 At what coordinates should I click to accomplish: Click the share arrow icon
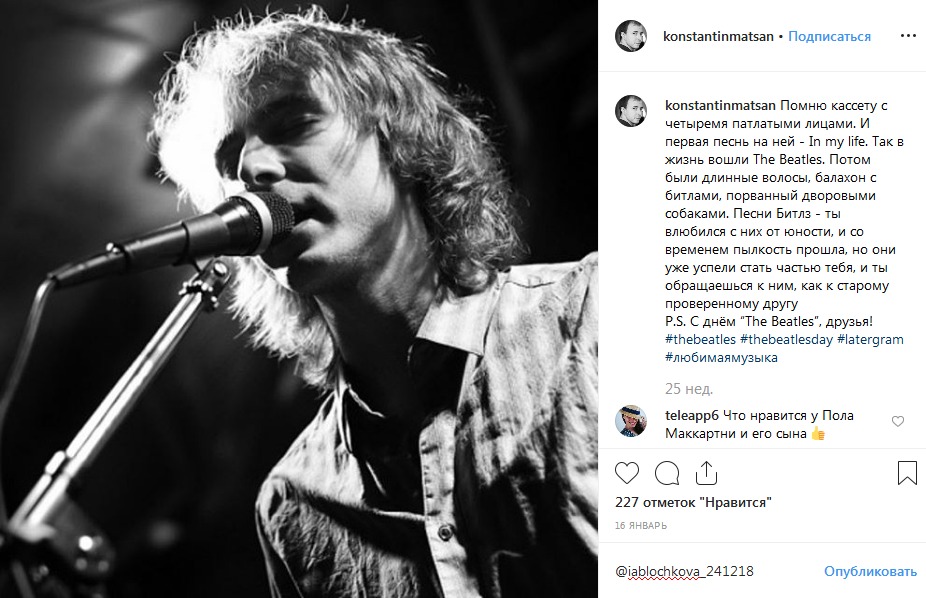706,472
